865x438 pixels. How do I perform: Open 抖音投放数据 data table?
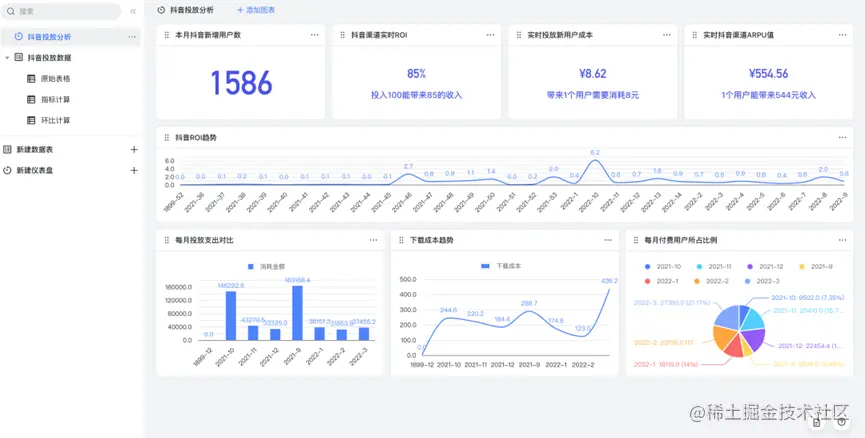49,57
